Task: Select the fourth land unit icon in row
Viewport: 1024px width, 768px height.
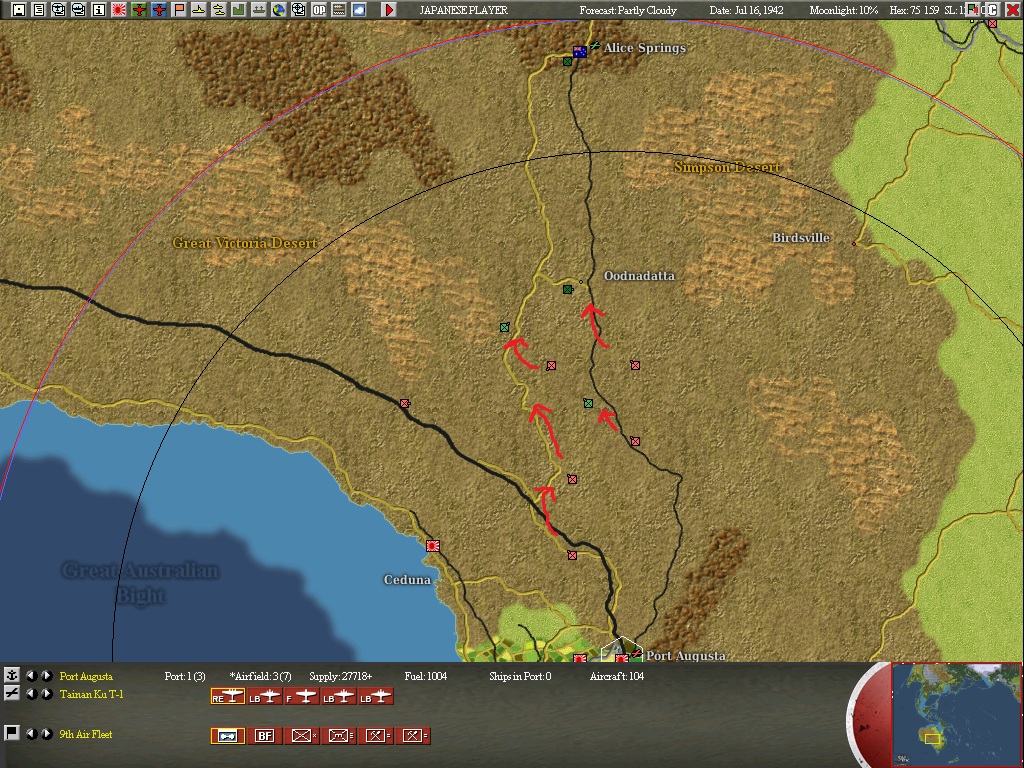Action: point(338,736)
